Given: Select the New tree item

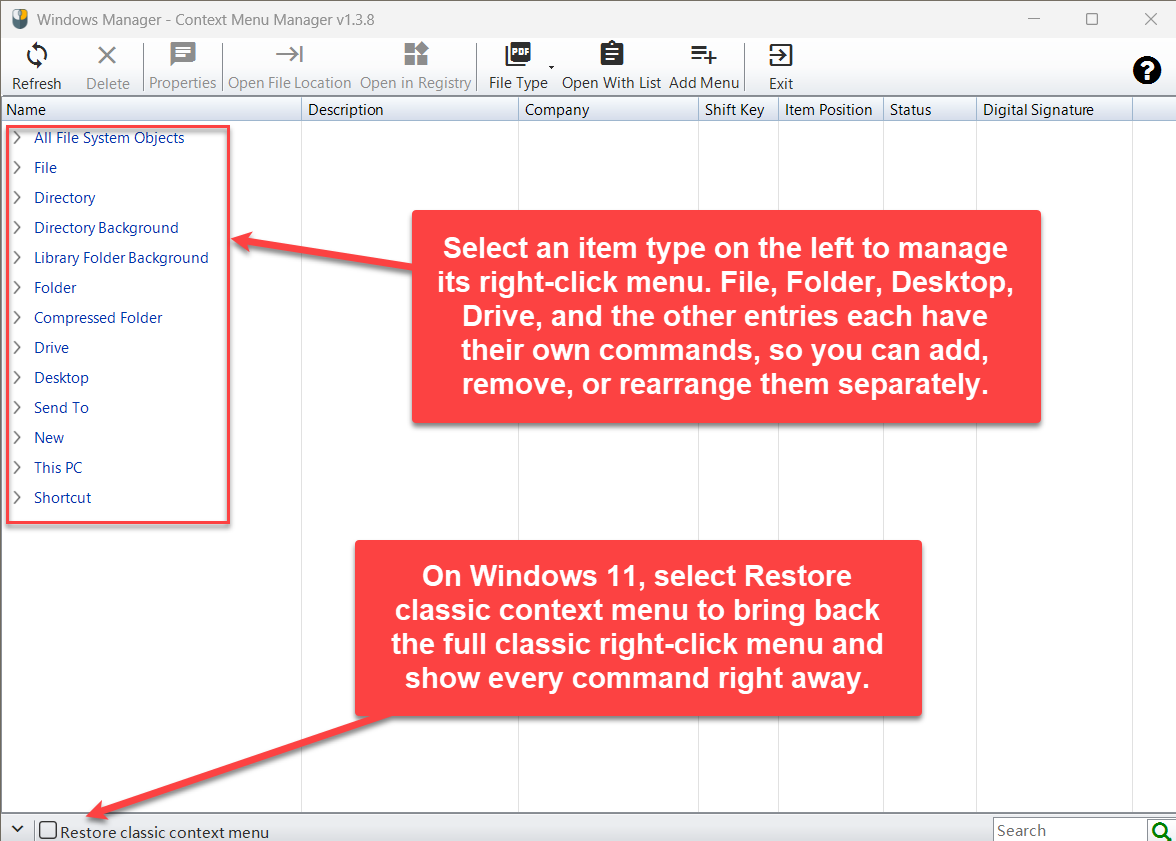Looking at the screenshot, I should (49, 438).
